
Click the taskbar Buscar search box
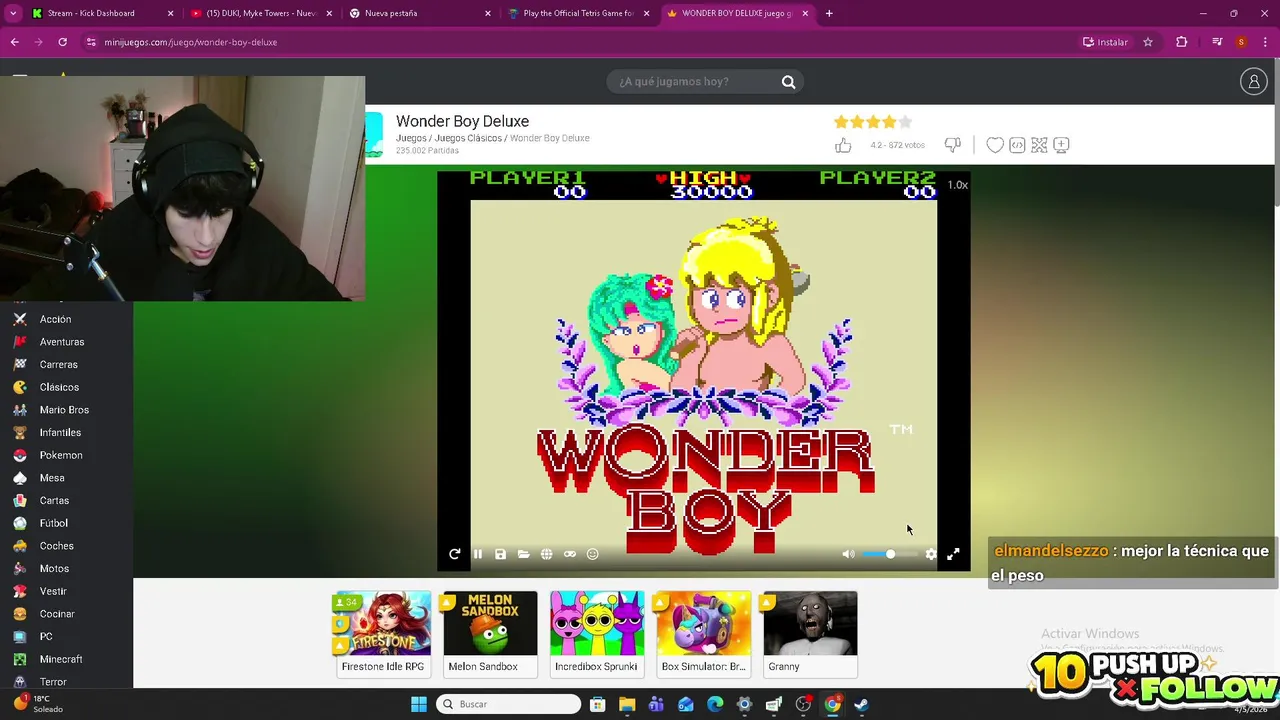pos(509,704)
